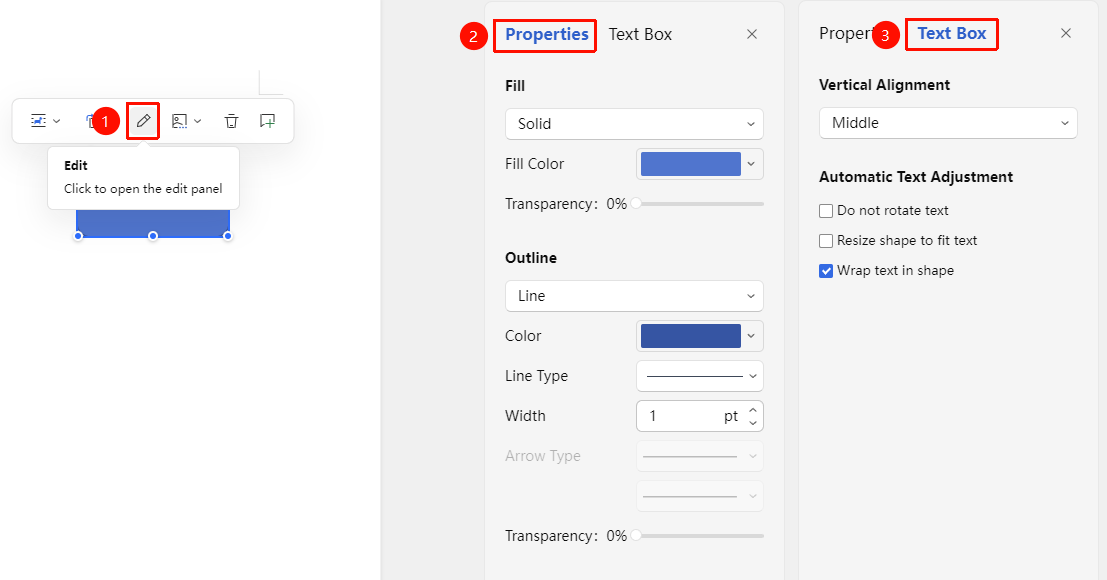Delete the shape with the trash icon

[231, 121]
